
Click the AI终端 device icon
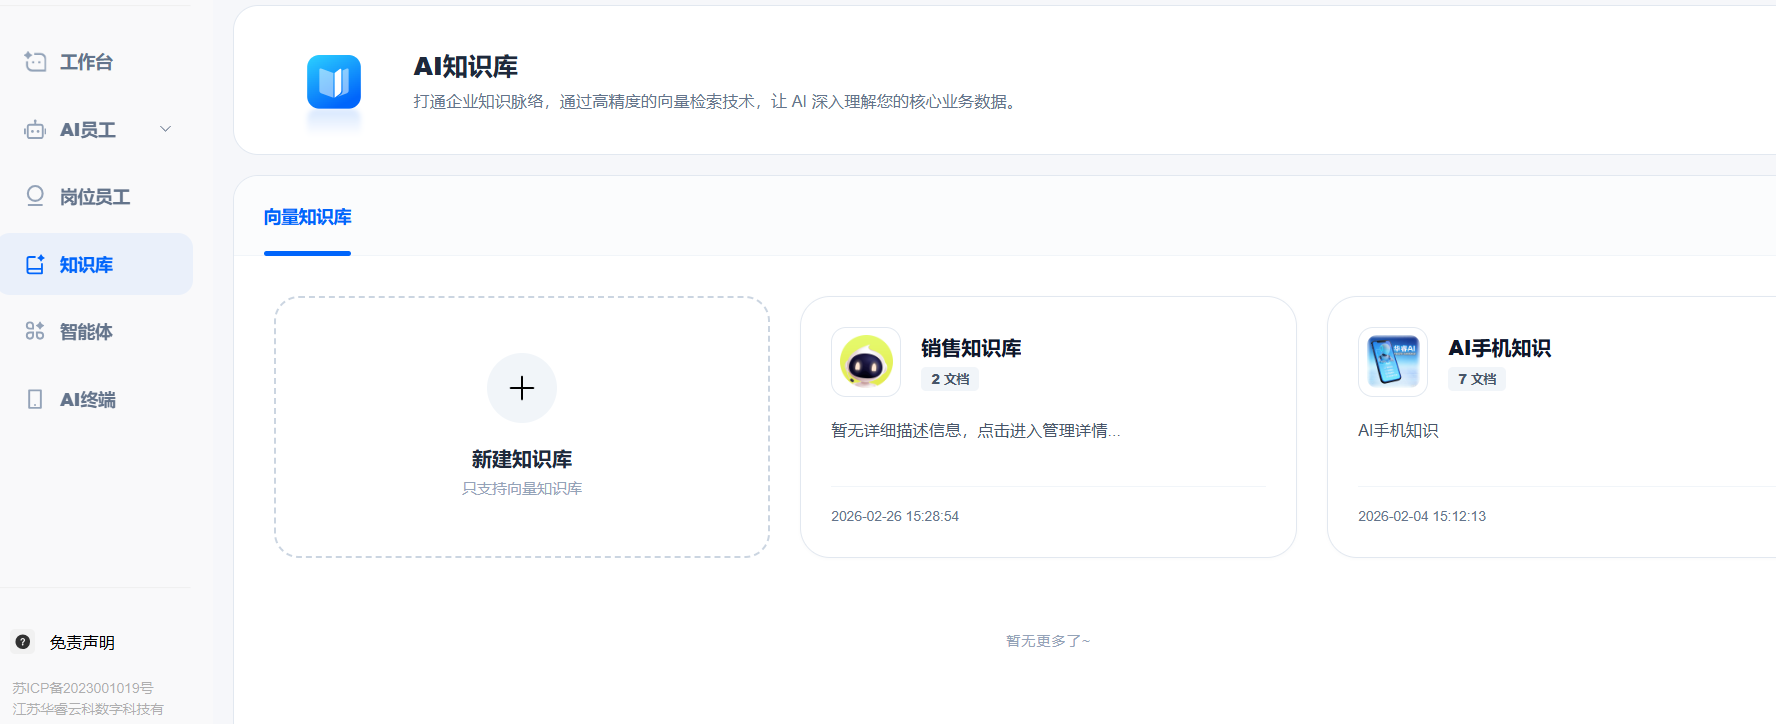click(x=35, y=399)
